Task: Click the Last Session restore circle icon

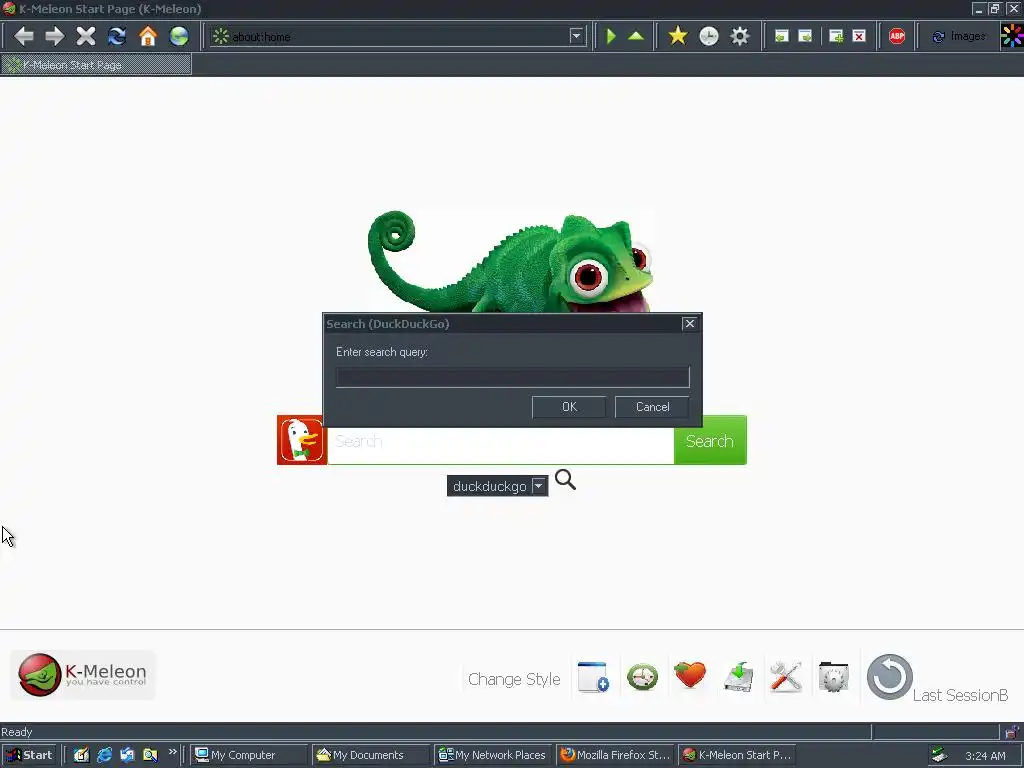Action: (x=889, y=677)
